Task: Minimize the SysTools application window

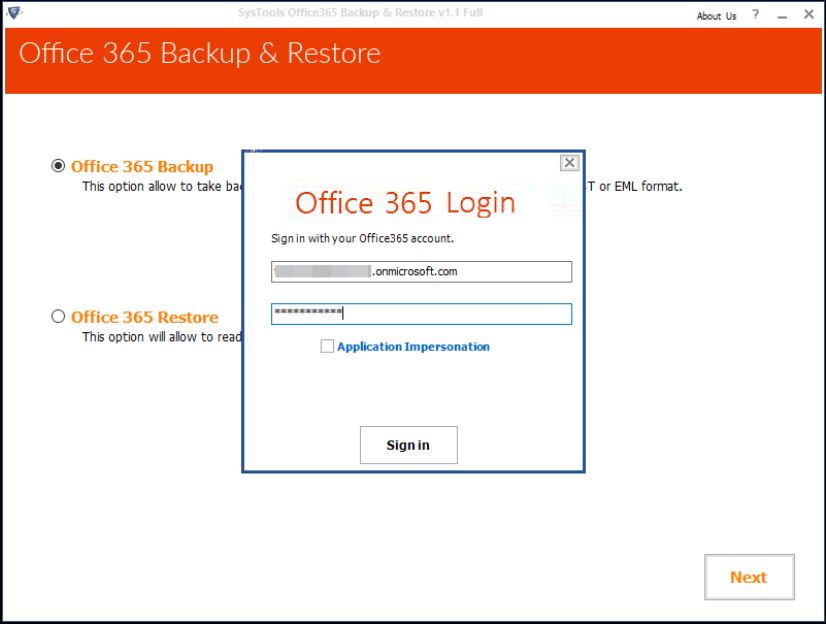Action: pyautogui.click(x=782, y=16)
